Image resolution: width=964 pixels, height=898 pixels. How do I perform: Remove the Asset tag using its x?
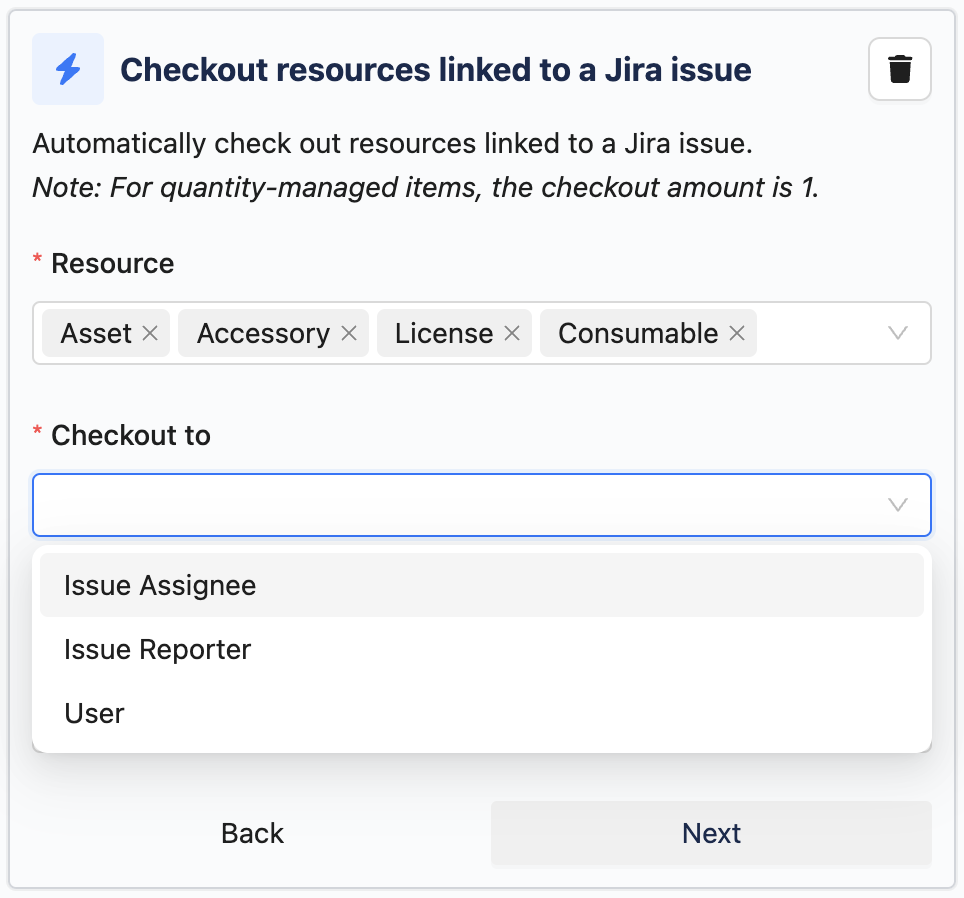(150, 334)
